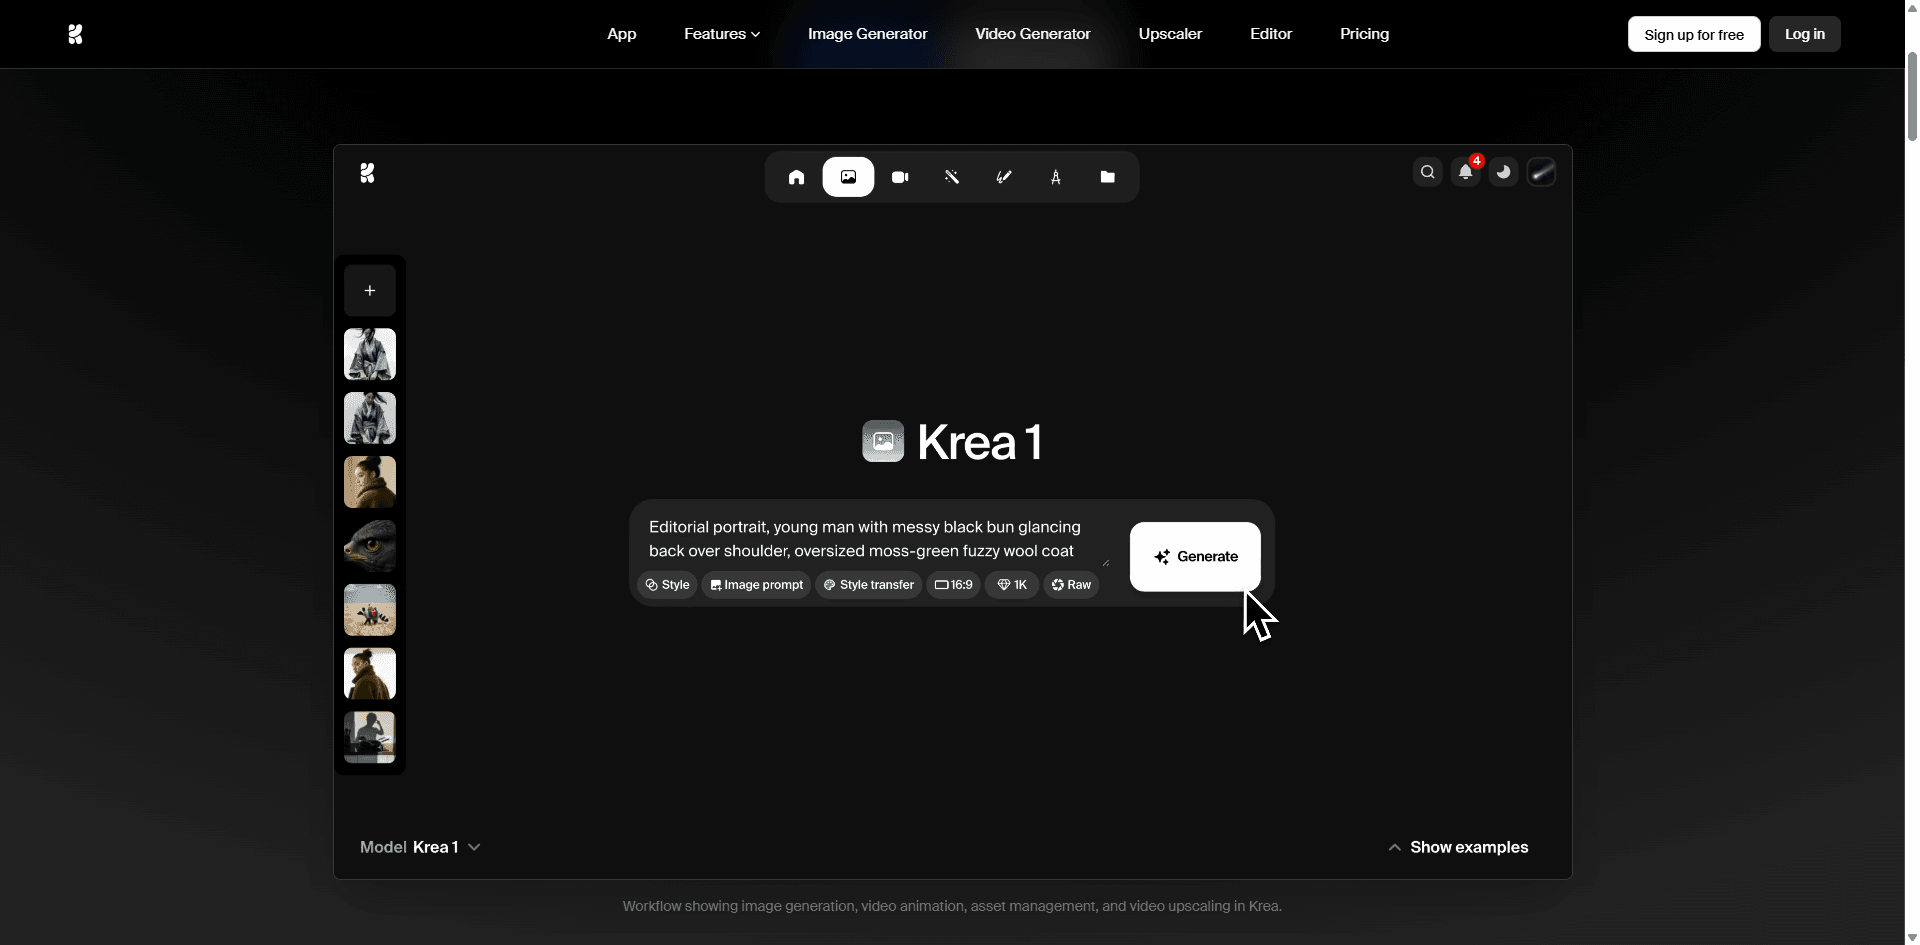1920x945 pixels.
Task: Expand Show examples panel
Action: (1458, 847)
